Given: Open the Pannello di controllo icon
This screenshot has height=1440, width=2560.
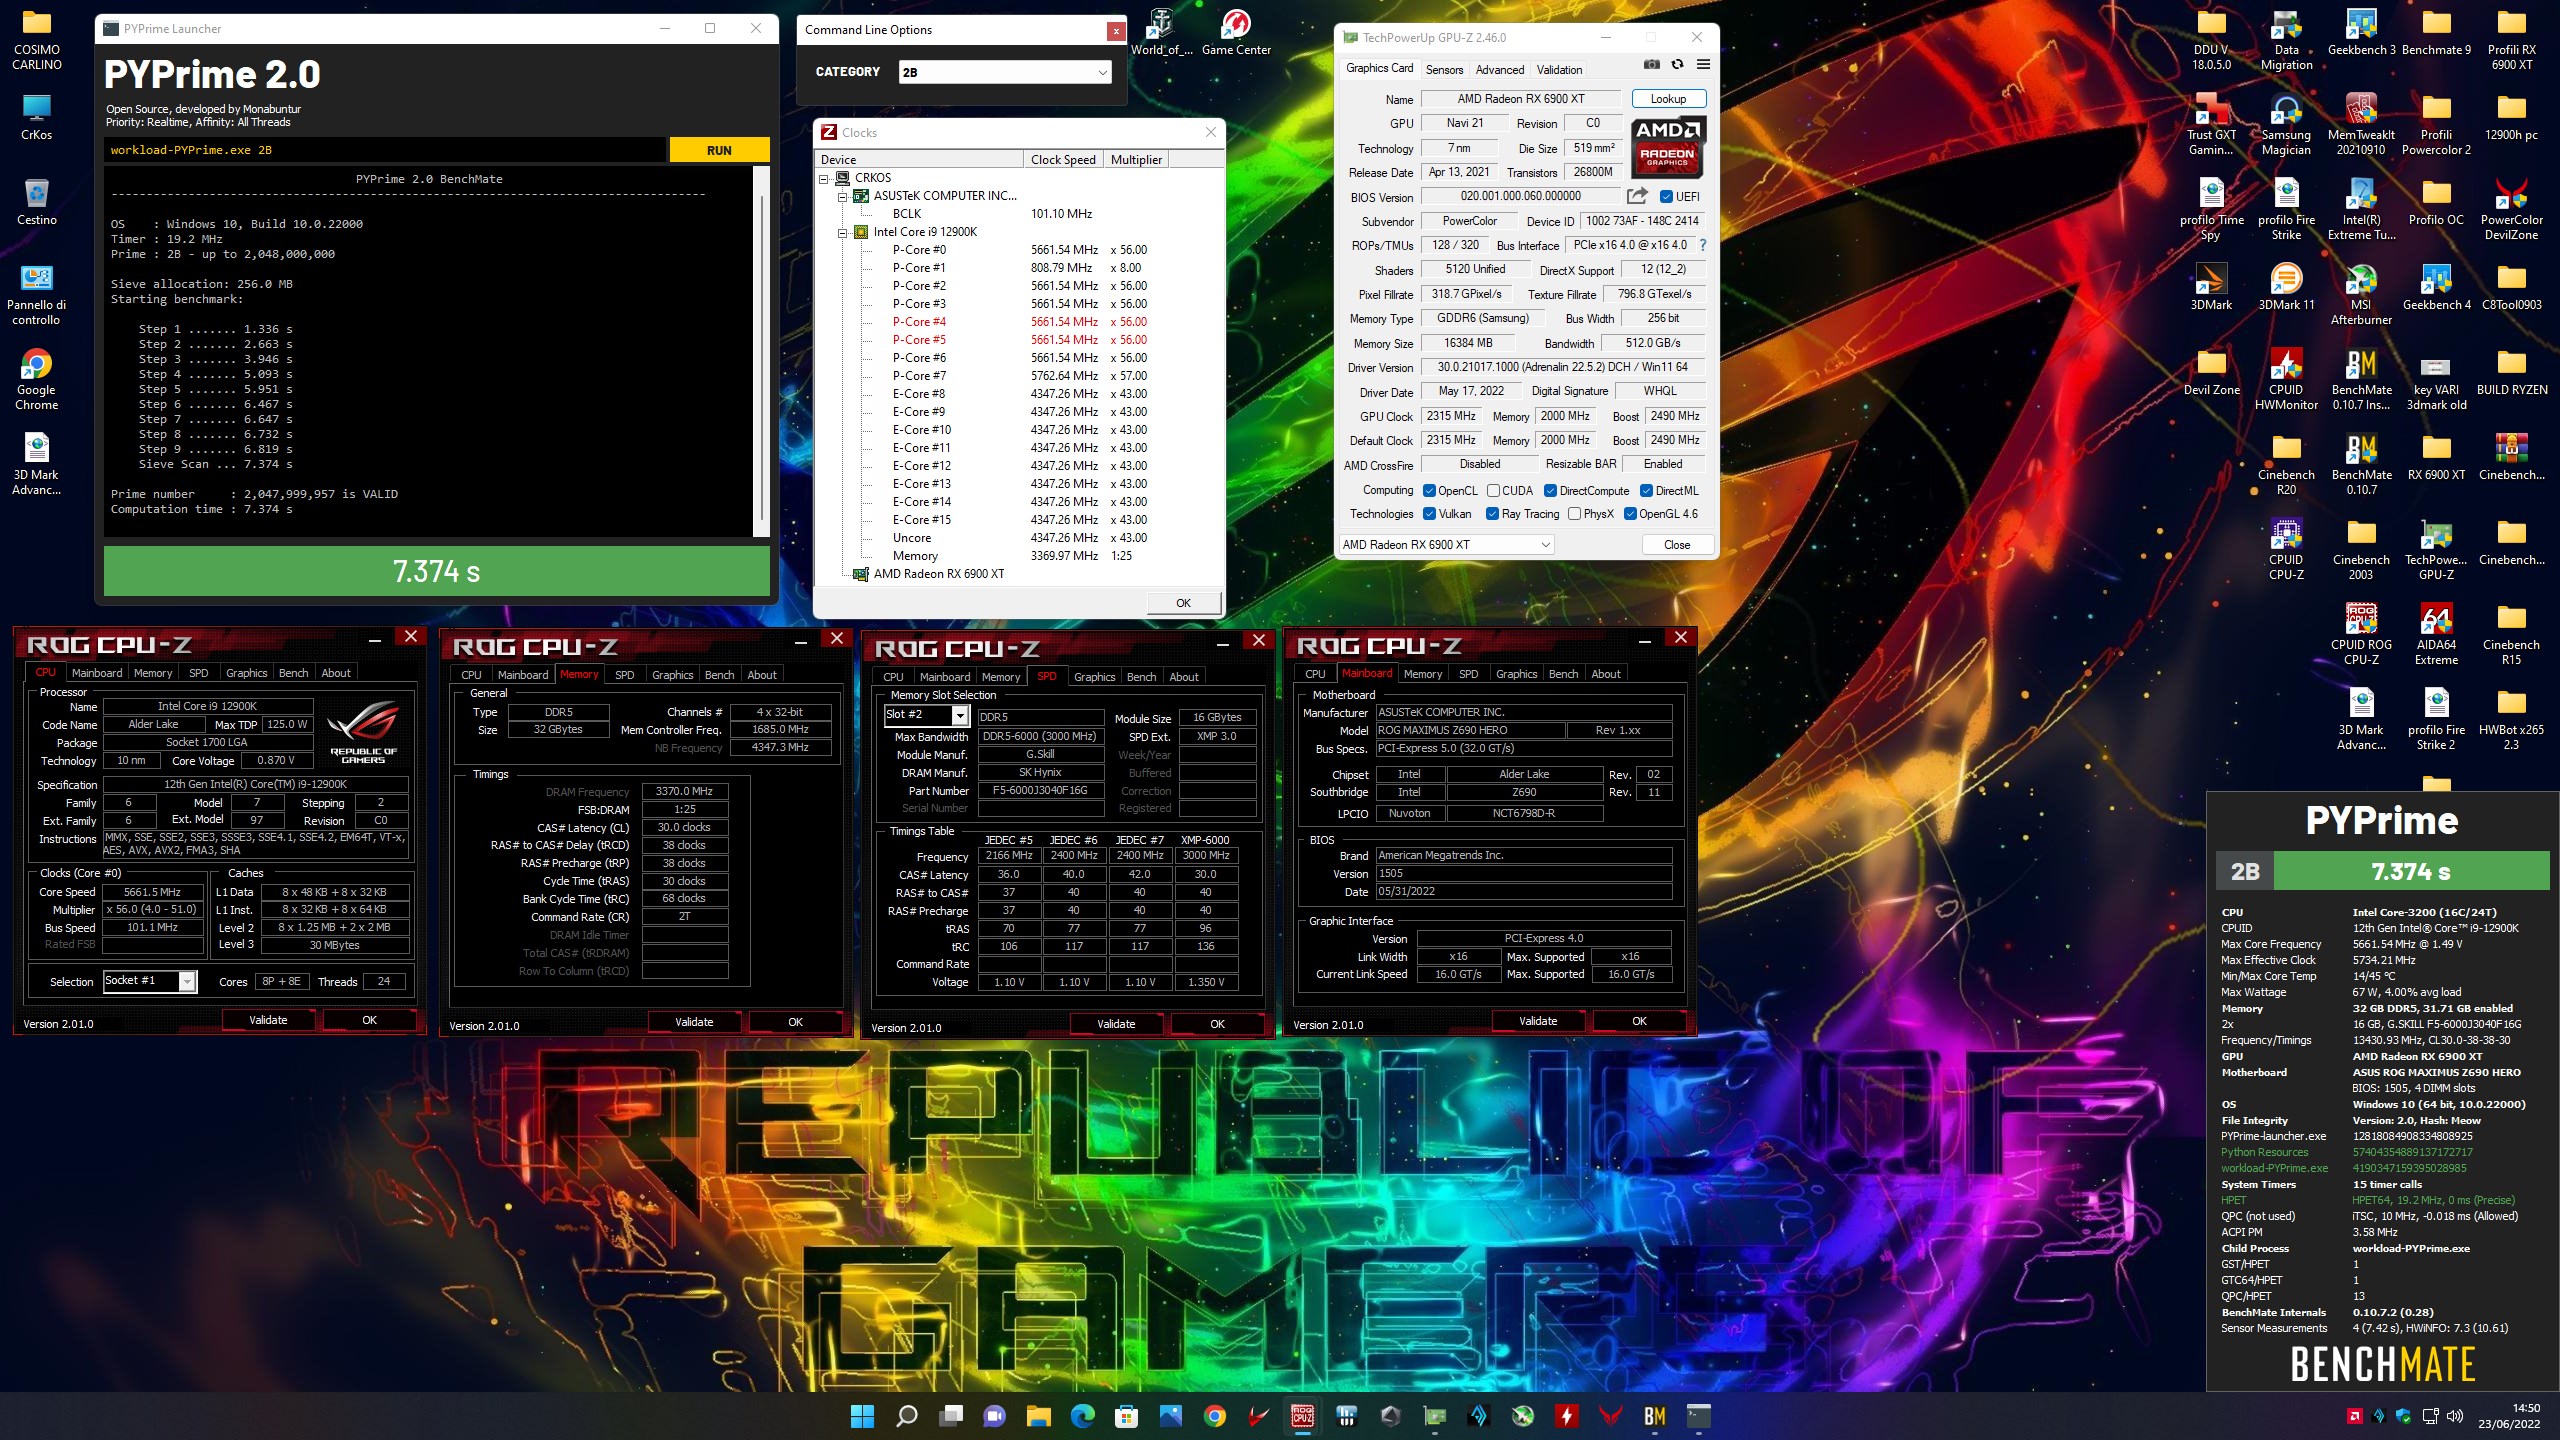Looking at the screenshot, I should 36,294.
